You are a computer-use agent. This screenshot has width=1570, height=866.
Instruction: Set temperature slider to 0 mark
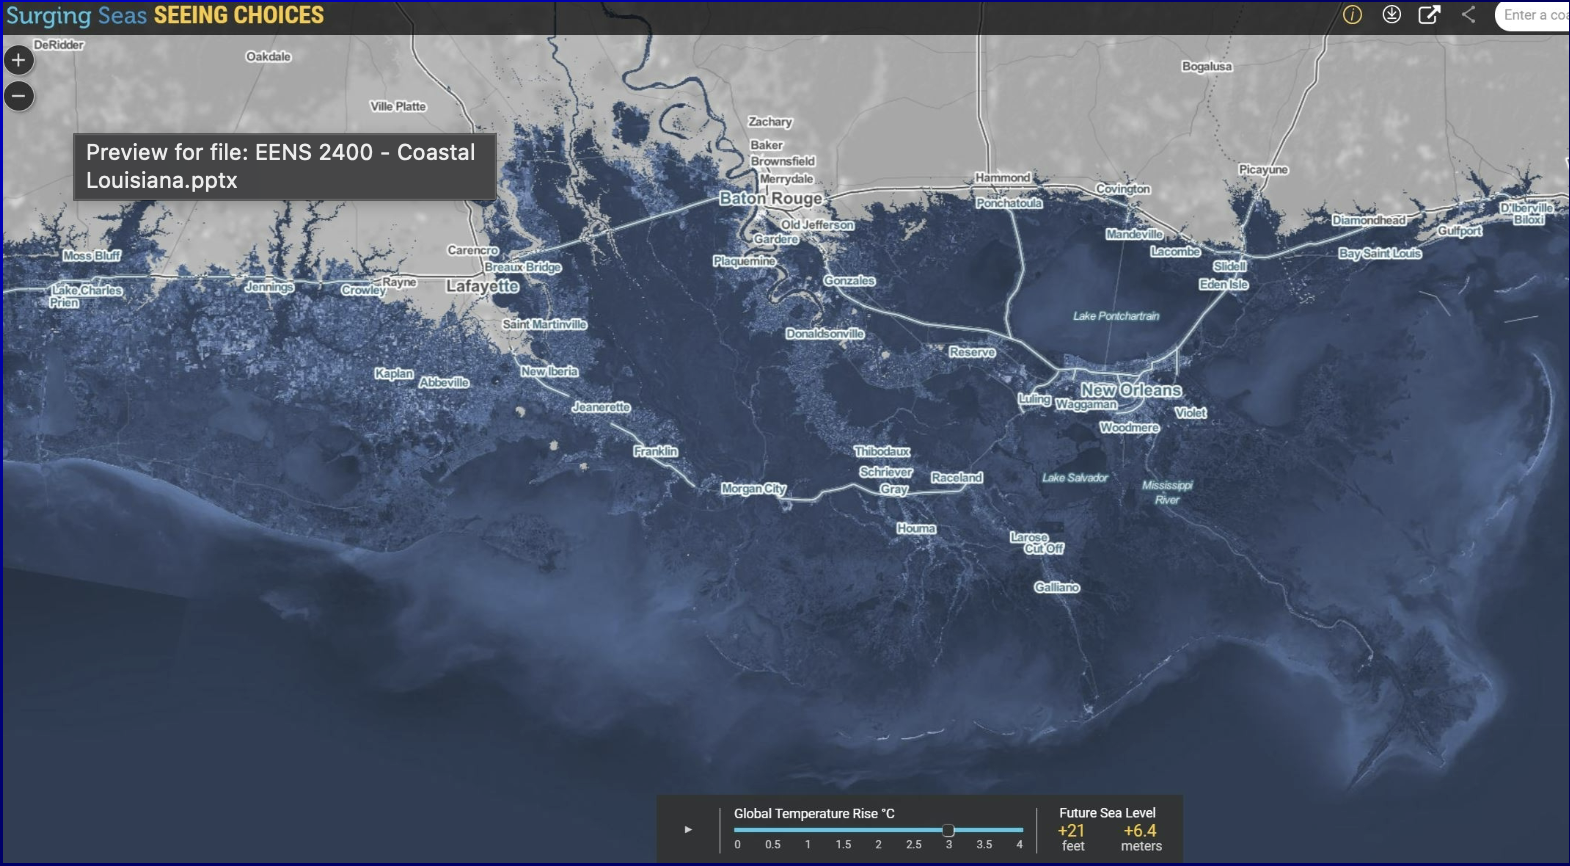point(737,830)
